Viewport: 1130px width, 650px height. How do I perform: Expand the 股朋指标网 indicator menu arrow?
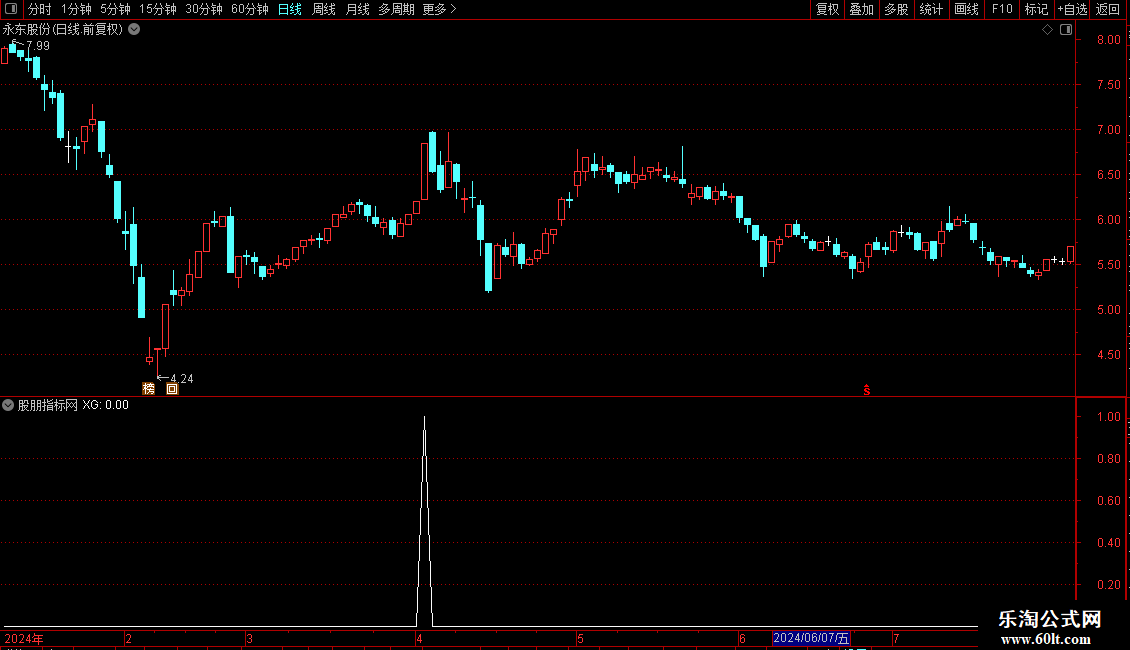pyautogui.click(x=8, y=405)
